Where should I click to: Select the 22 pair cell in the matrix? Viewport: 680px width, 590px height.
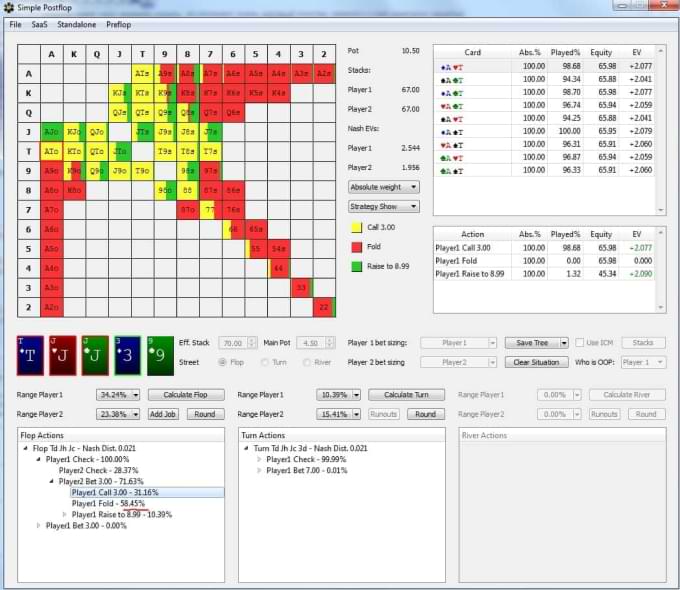(x=324, y=306)
